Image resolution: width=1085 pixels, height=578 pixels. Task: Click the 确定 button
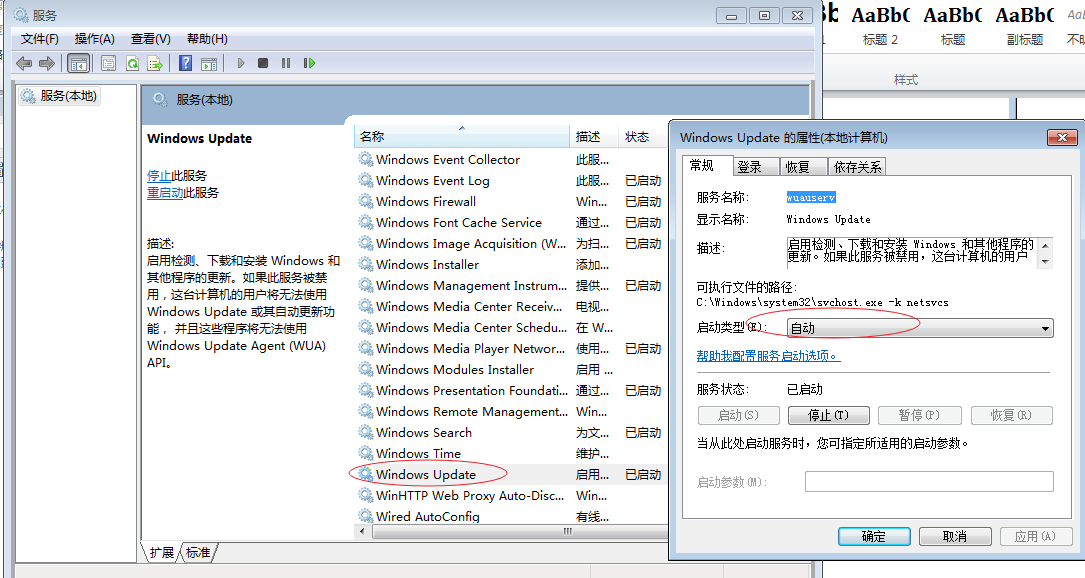coord(874,536)
